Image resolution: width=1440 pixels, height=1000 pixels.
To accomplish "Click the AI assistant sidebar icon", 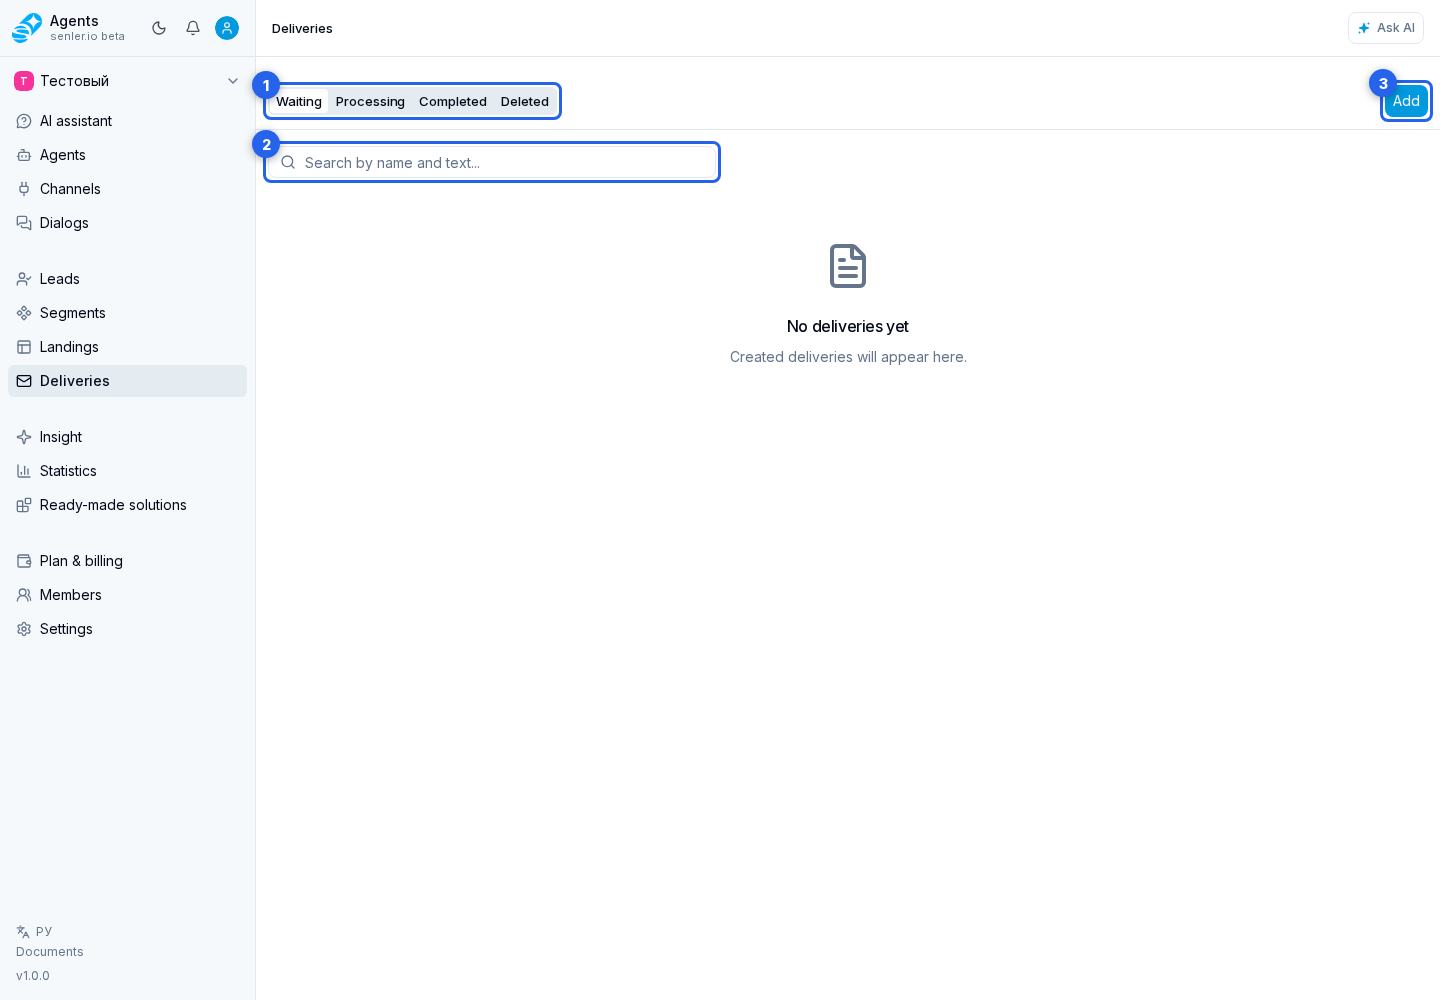I will point(24,121).
